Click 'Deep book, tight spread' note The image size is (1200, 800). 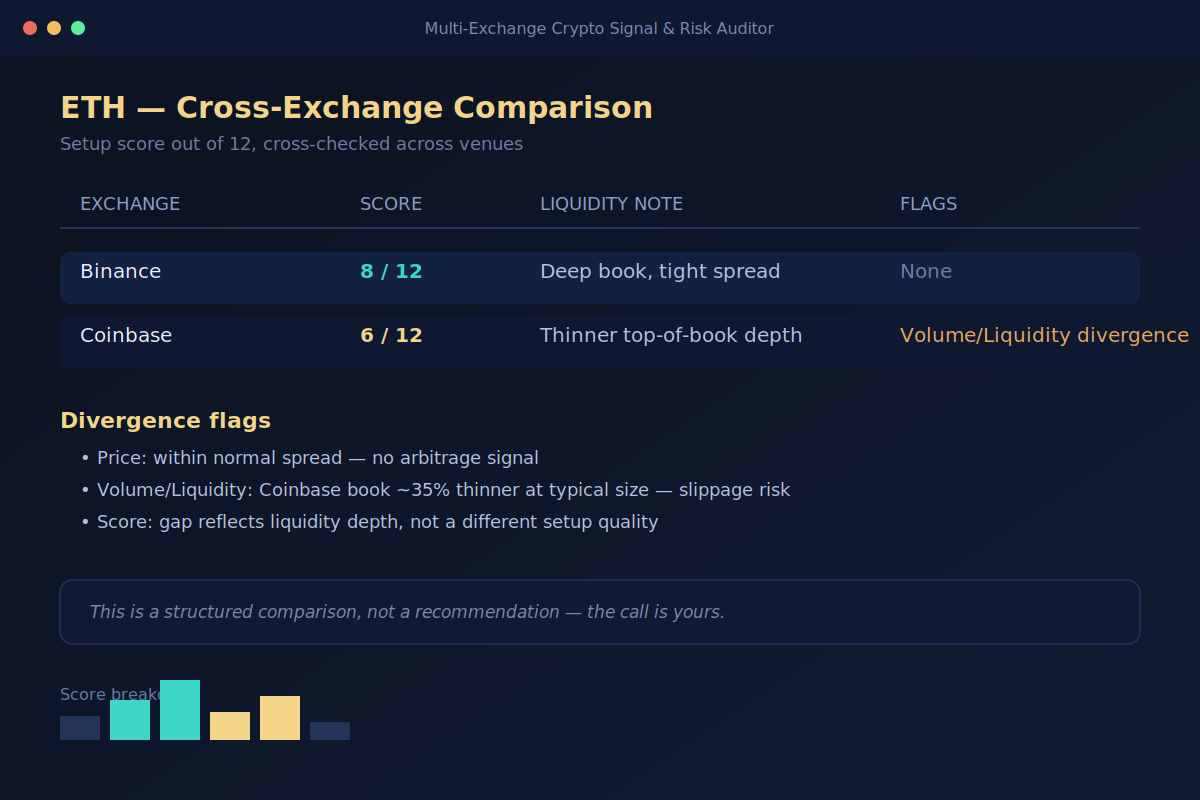pos(660,272)
